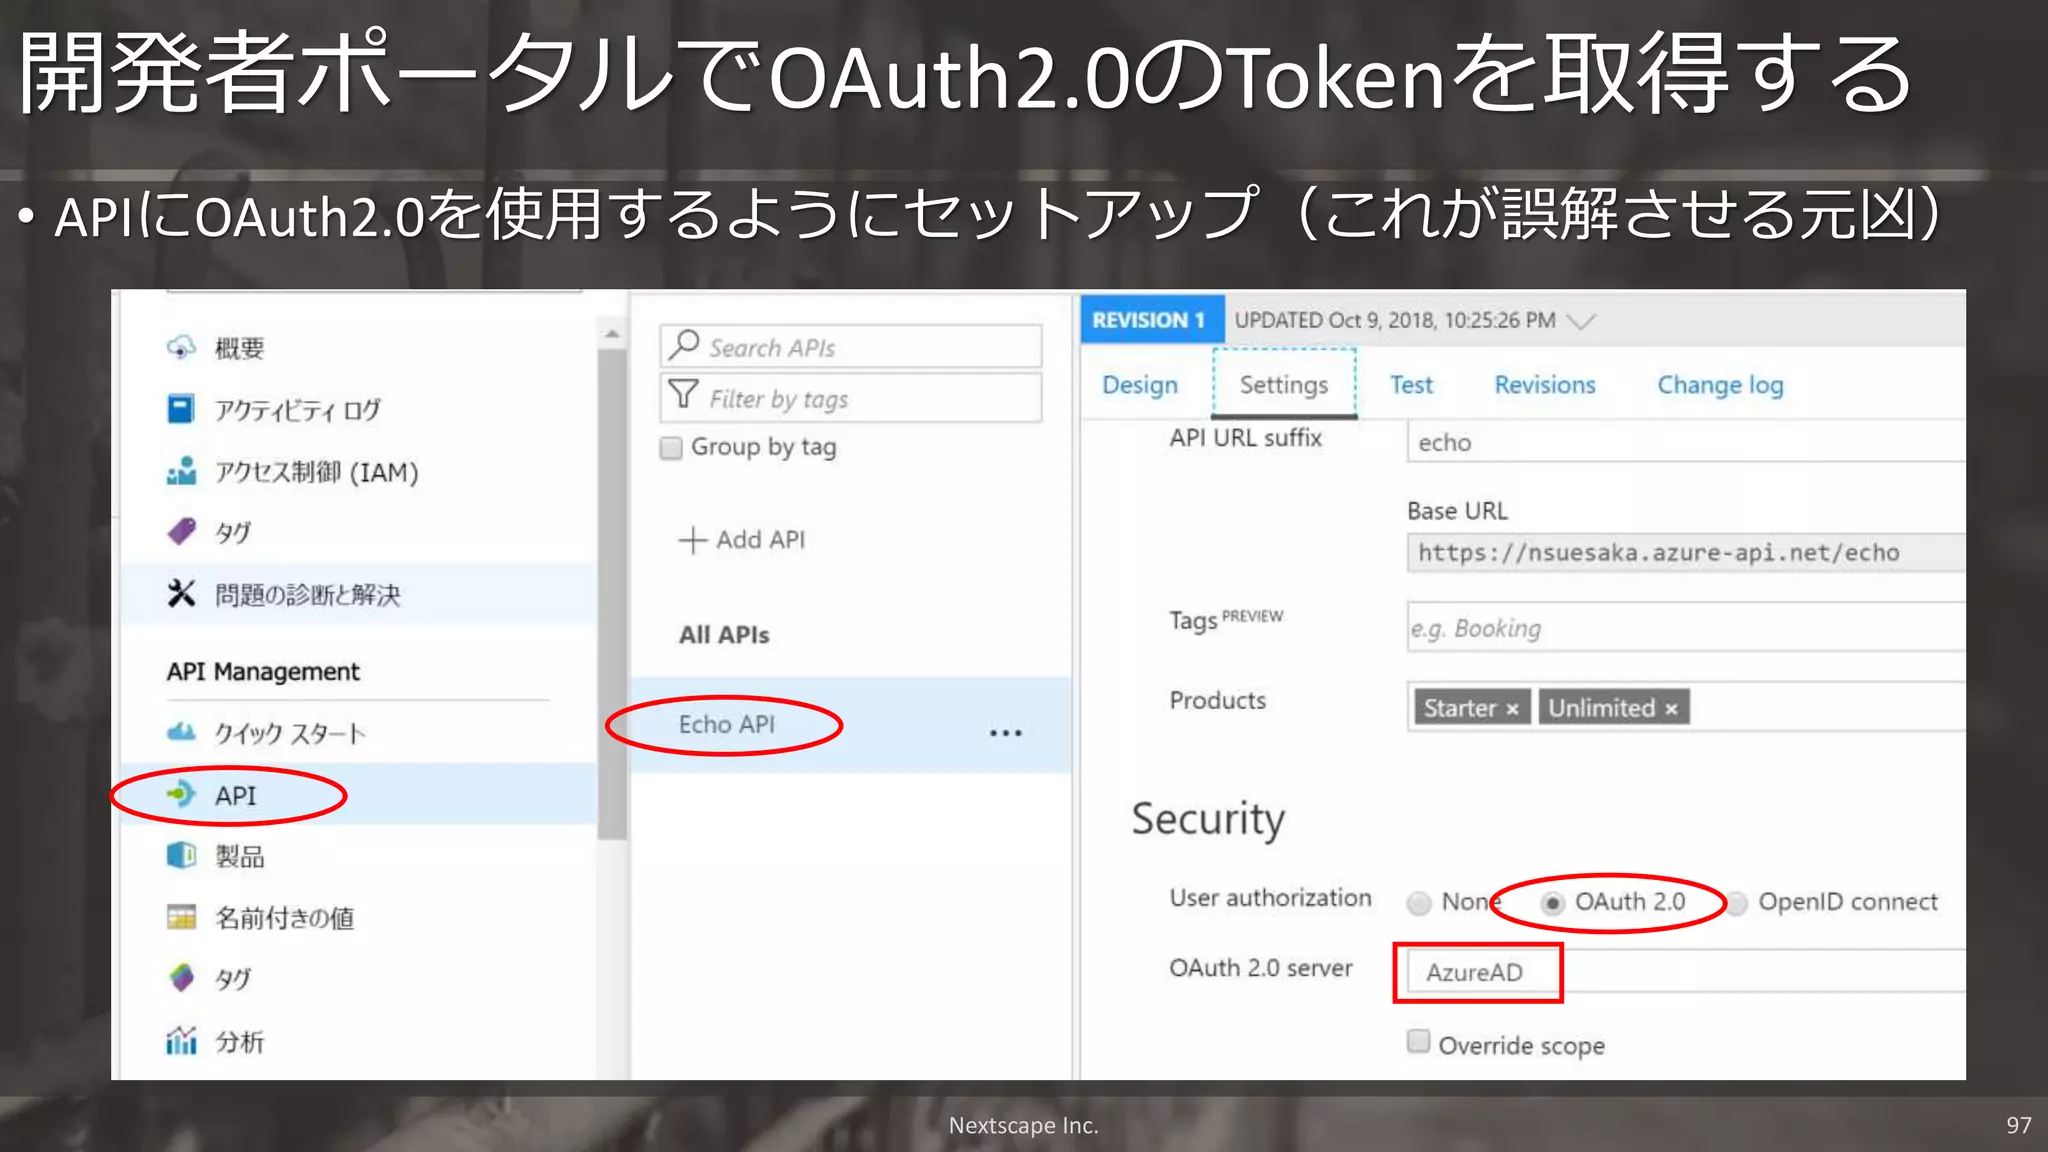Open the 分析 chart icon
The height and width of the screenshot is (1152, 2048).
(181, 1041)
